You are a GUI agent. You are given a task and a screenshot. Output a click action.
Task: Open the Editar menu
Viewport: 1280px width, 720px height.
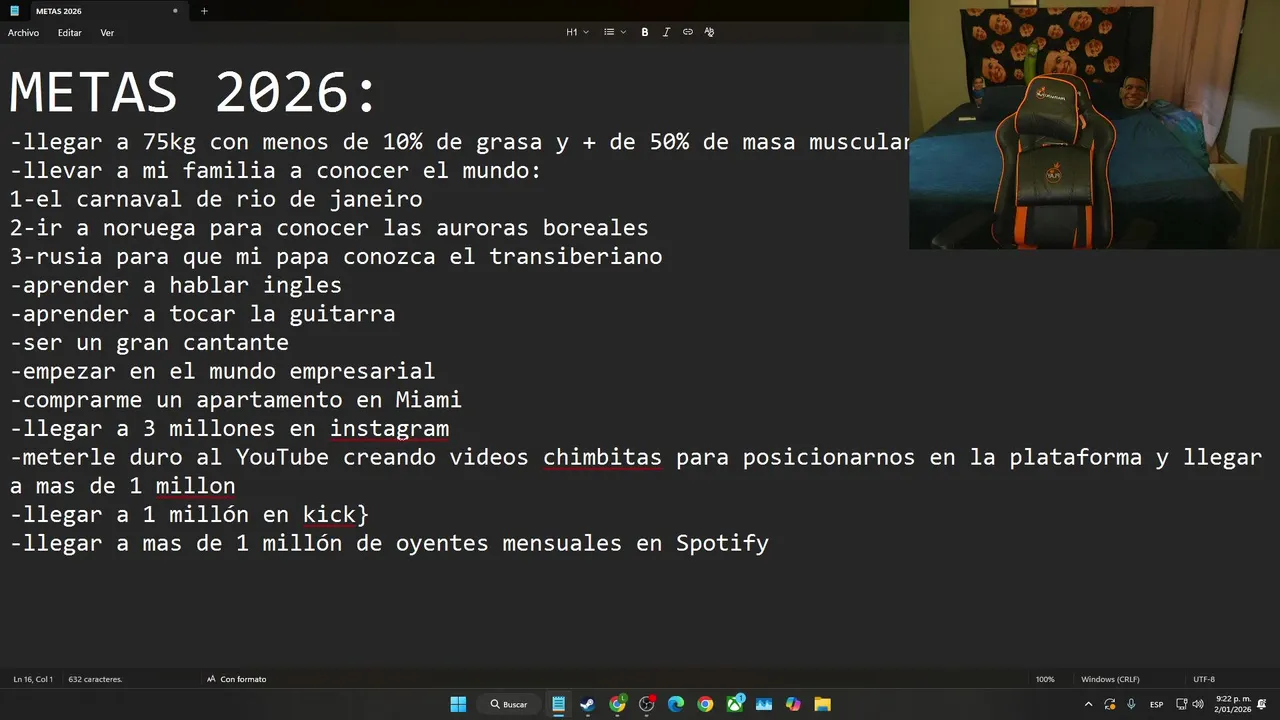click(x=69, y=33)
